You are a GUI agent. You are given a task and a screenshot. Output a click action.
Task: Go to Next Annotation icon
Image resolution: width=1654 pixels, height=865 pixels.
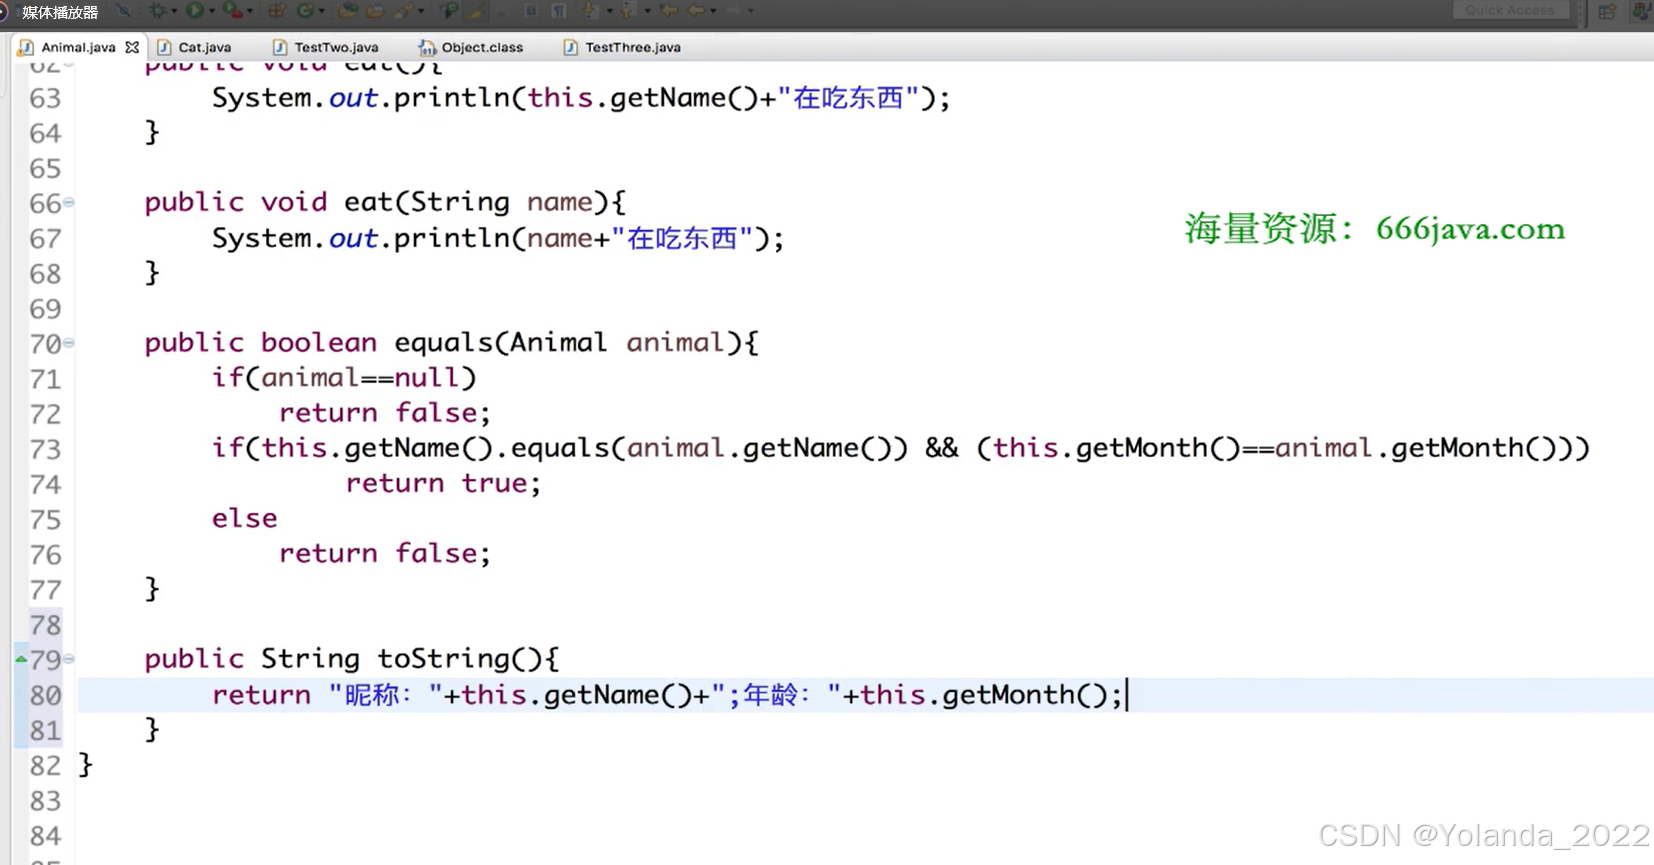pyautogui.click(x=589, y=11)
